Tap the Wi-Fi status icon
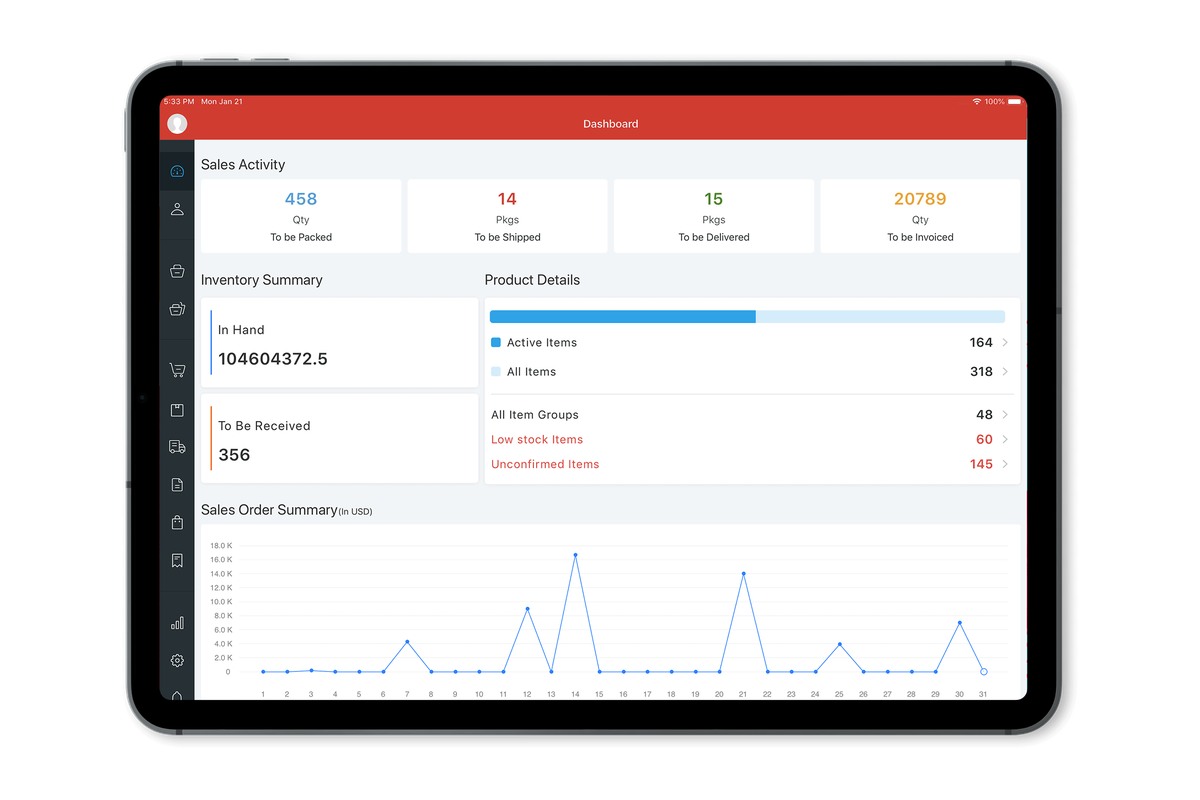This screenshot has height=800, width=1200. (x=976, y=102)
